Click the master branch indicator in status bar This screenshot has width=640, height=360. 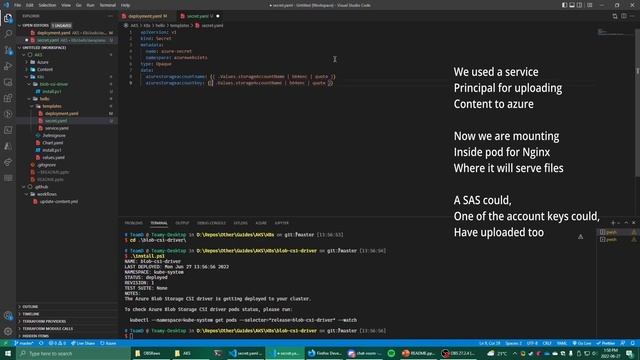pos(24,343)
